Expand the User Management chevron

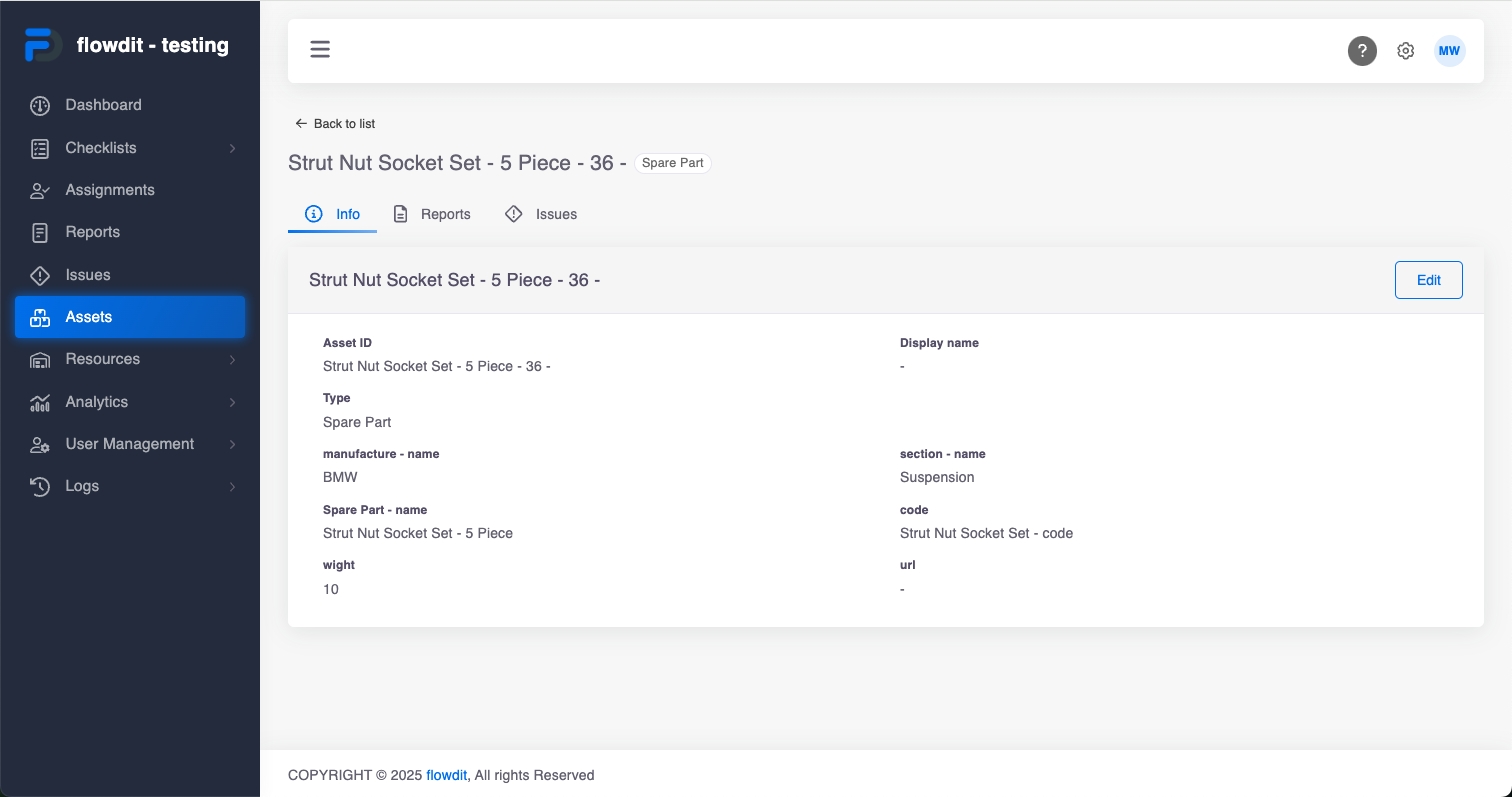tap(232, 444)
